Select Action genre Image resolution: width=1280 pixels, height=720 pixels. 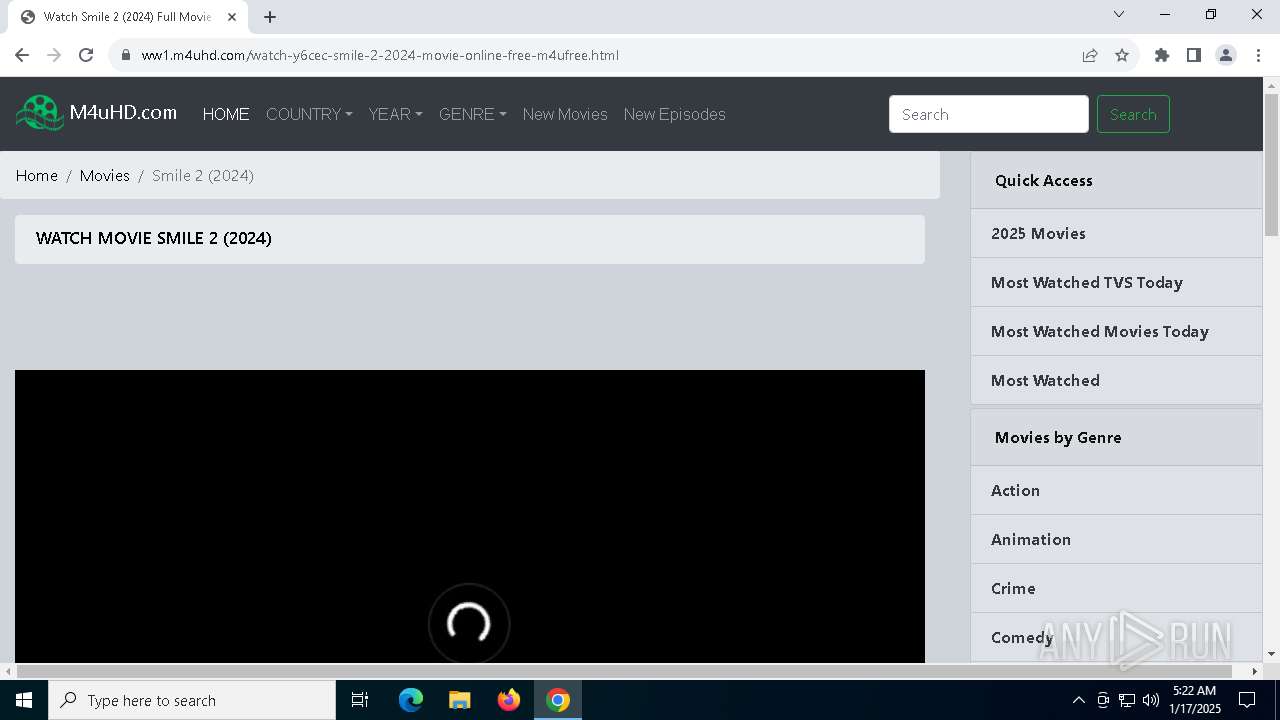(x=1116, y=490)
